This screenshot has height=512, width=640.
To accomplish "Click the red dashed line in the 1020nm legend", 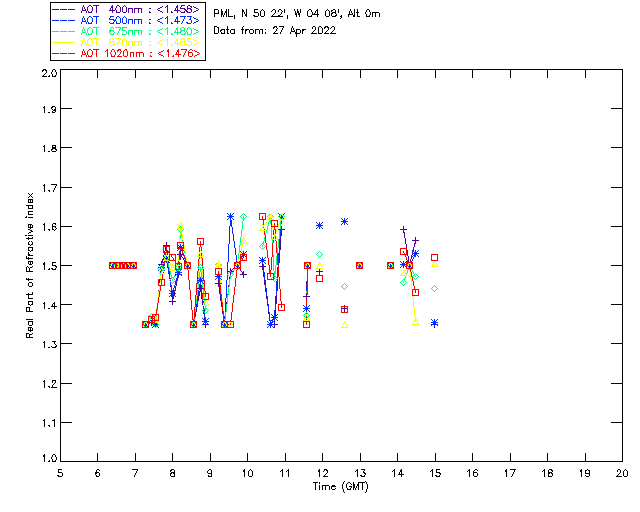I will (64, 53).
